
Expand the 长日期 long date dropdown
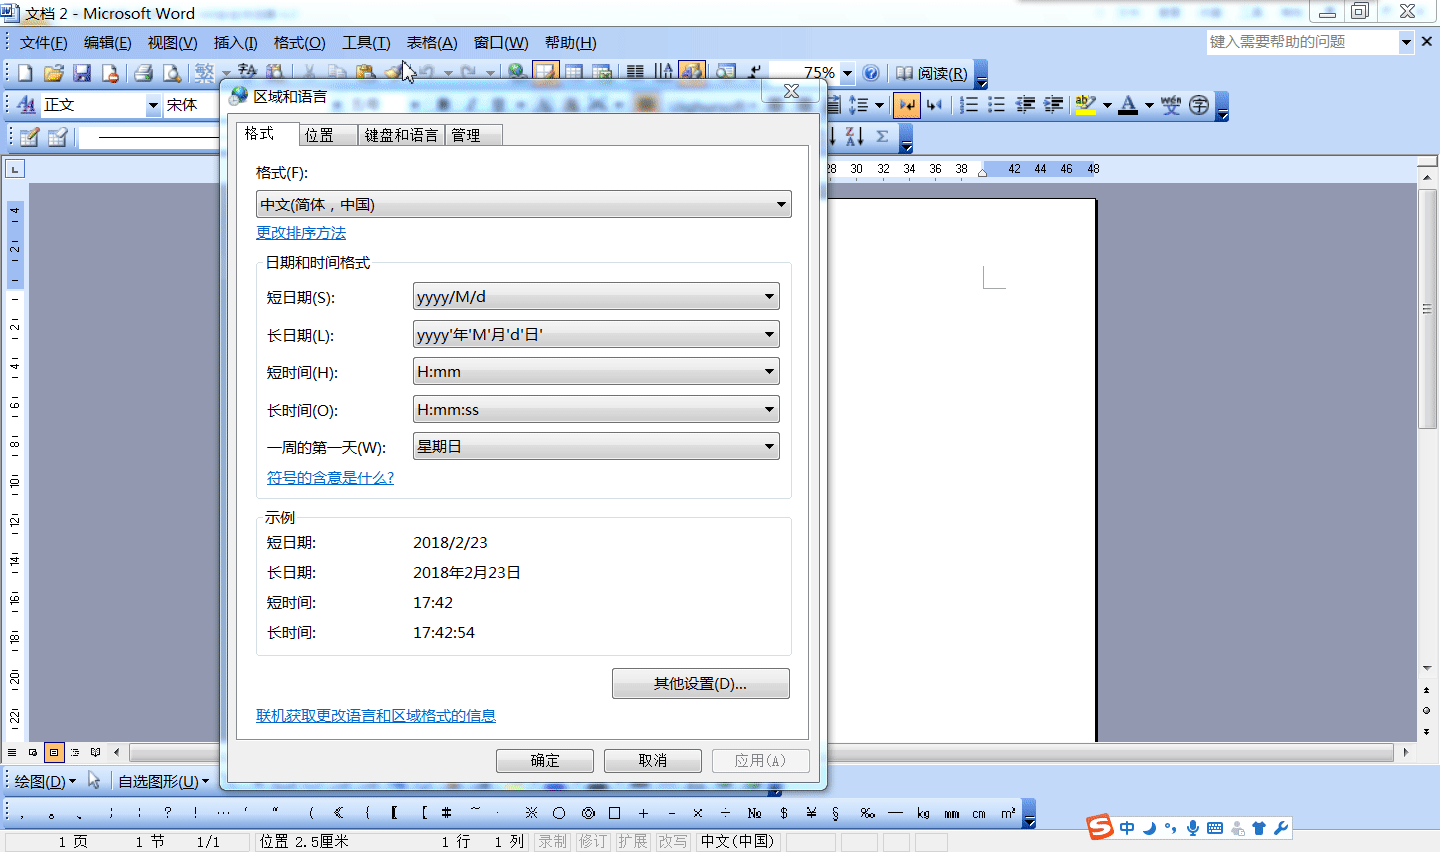(596, 334)
